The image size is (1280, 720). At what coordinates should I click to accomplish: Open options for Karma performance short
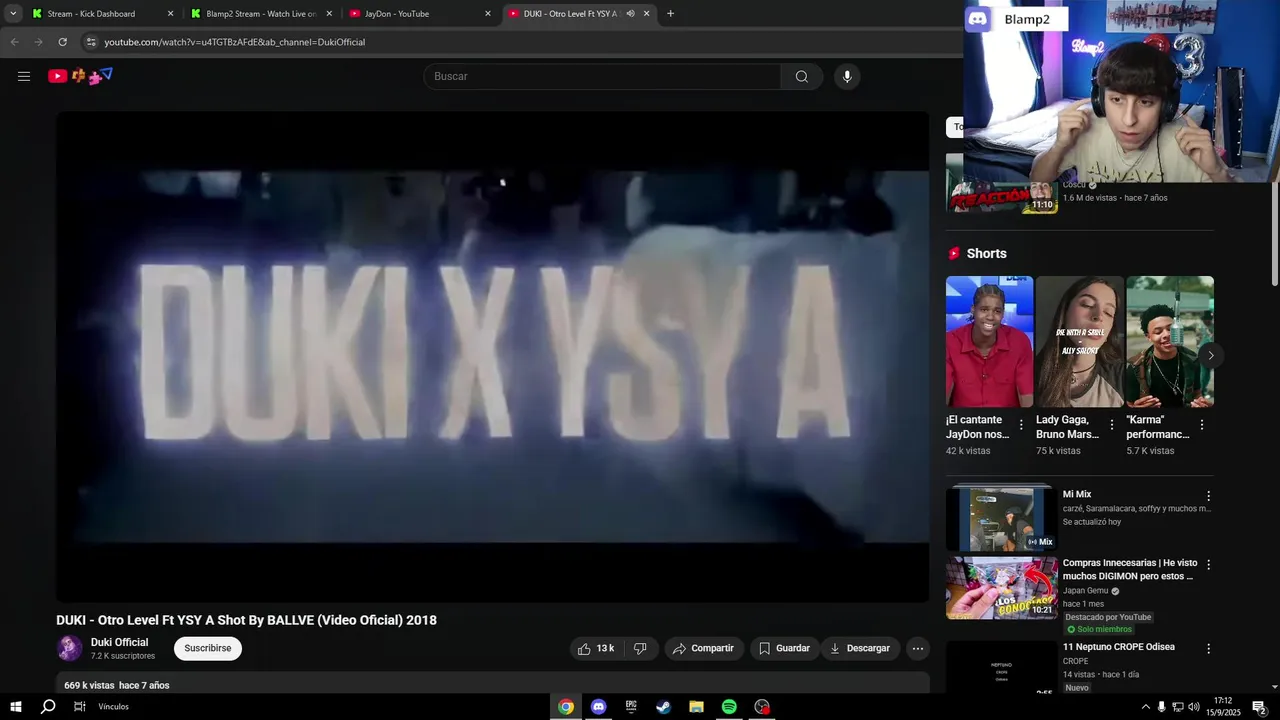click(x=1201, y=425)
